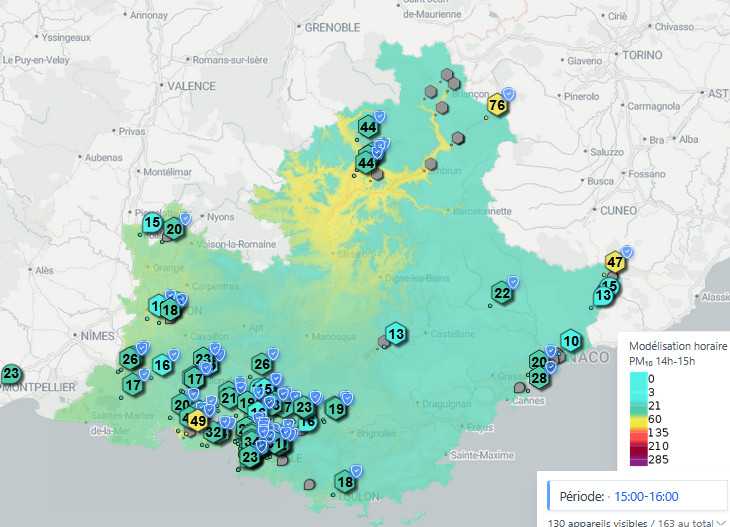
Task: Click shield badge on the 76 marker
Action: point(508,93)
